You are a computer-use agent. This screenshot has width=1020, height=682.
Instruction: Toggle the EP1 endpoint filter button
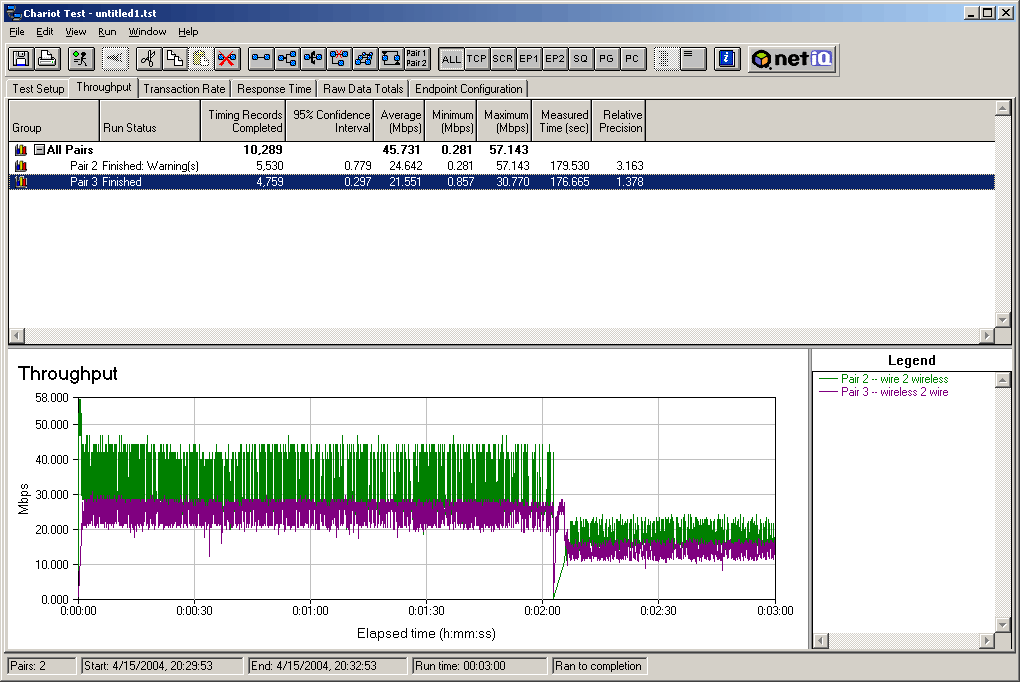pyautogui.click(x=528, y=59)
